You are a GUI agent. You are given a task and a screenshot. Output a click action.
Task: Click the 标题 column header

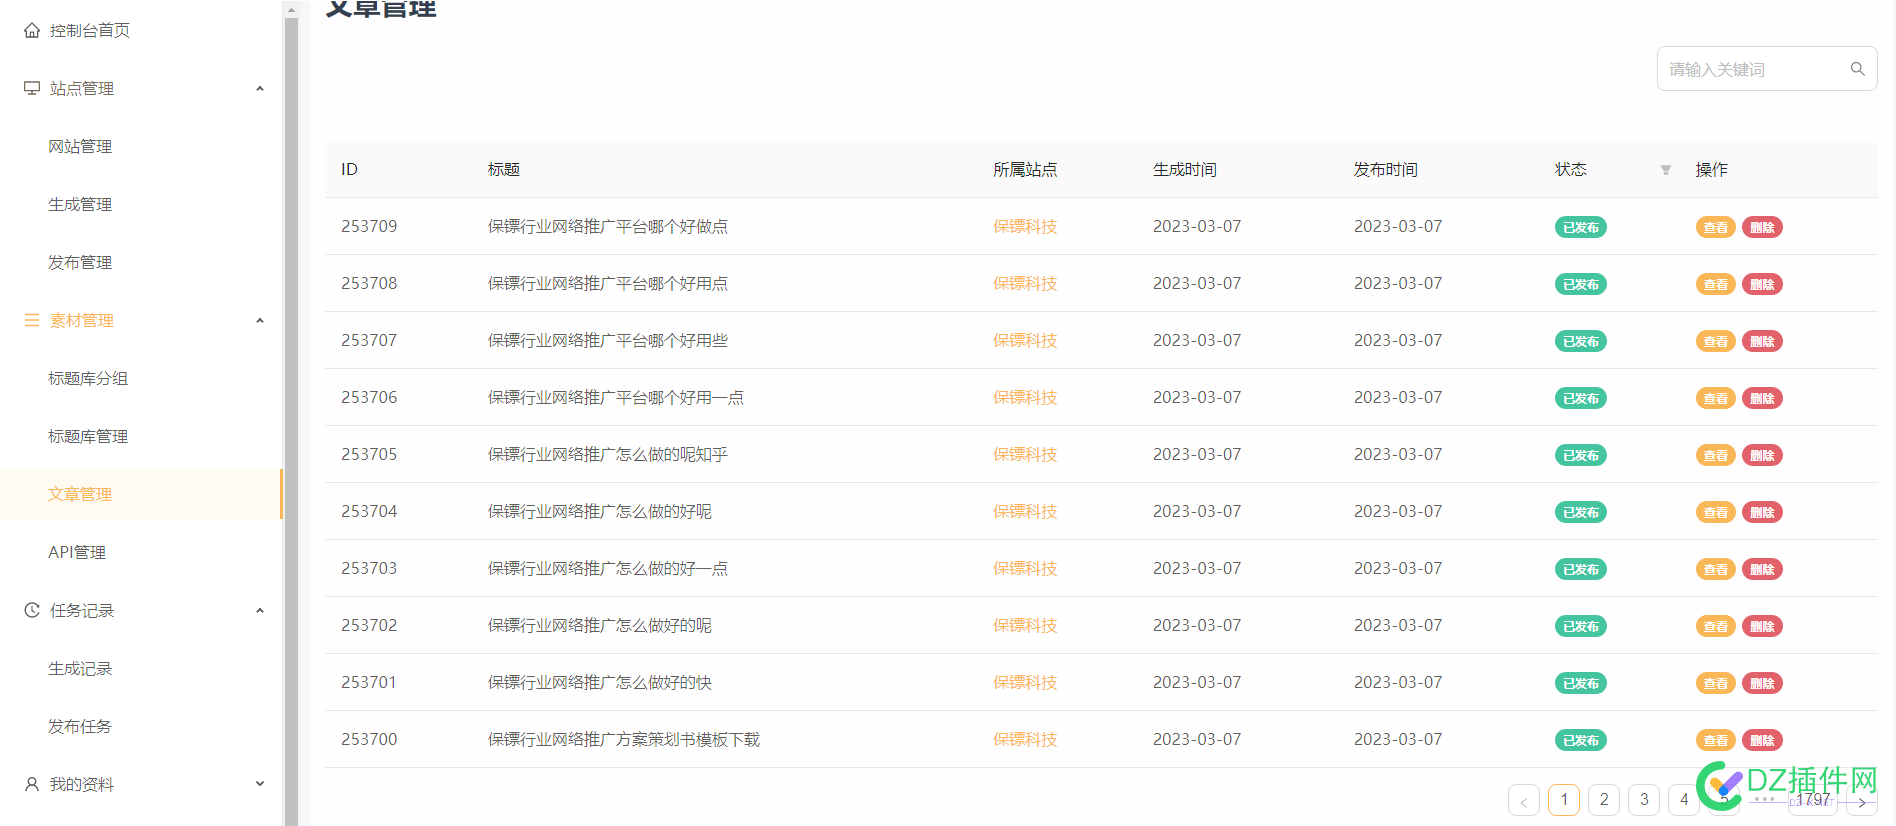click(x=504, y=170)
